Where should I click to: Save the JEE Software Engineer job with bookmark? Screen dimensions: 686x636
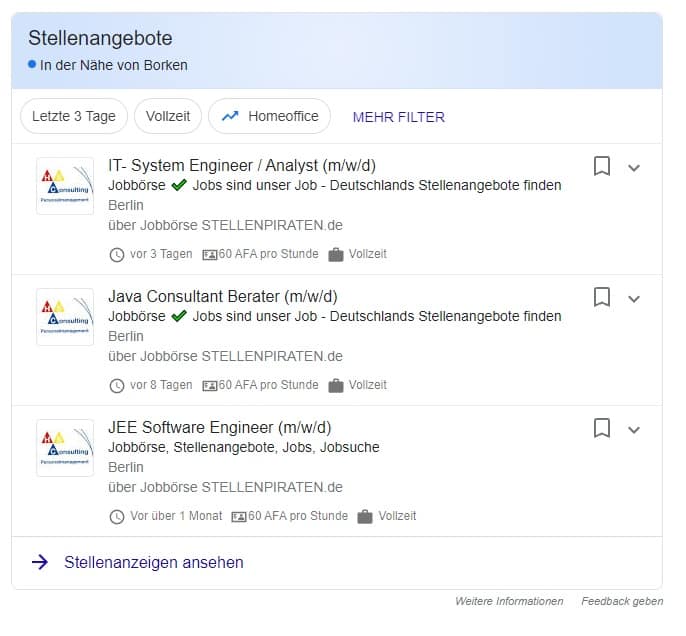coord(602,428)
